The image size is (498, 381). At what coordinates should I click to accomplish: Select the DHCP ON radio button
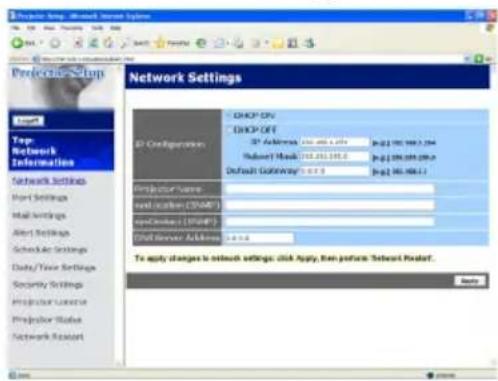(229, 116)
